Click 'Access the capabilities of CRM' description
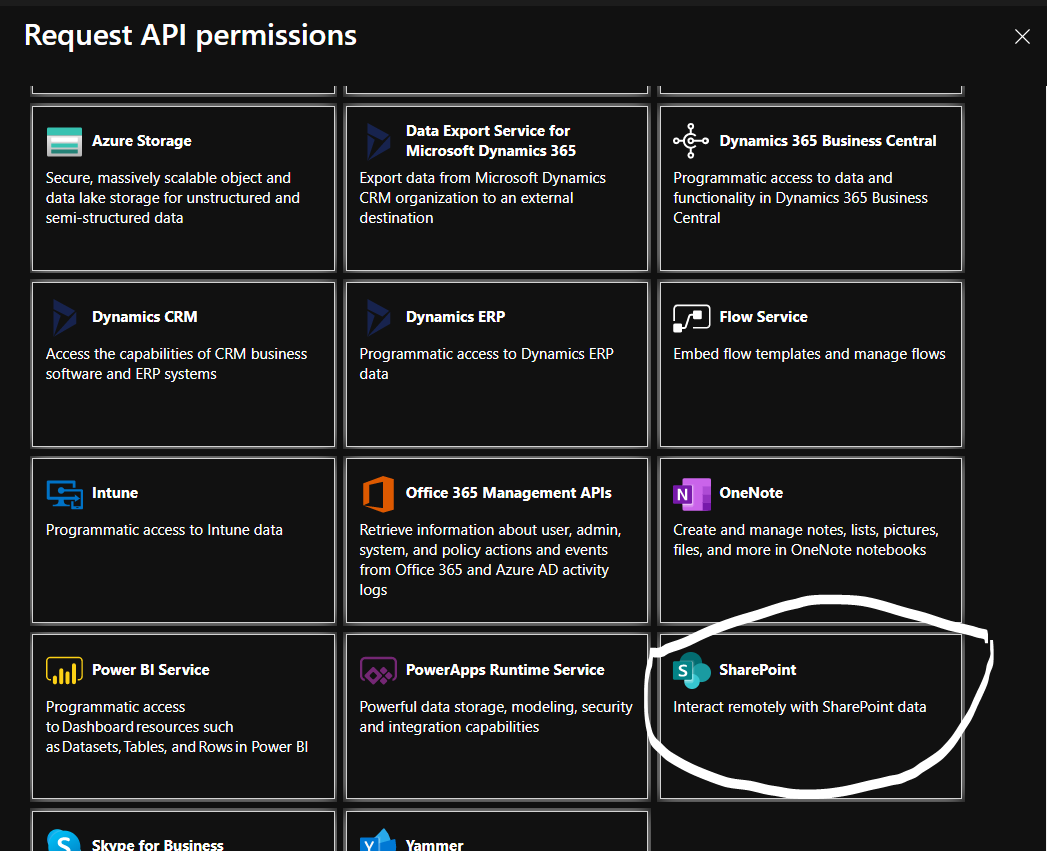Image resolution: width=1047 pixels, height=851 pixels. click(x=176, y=364)
